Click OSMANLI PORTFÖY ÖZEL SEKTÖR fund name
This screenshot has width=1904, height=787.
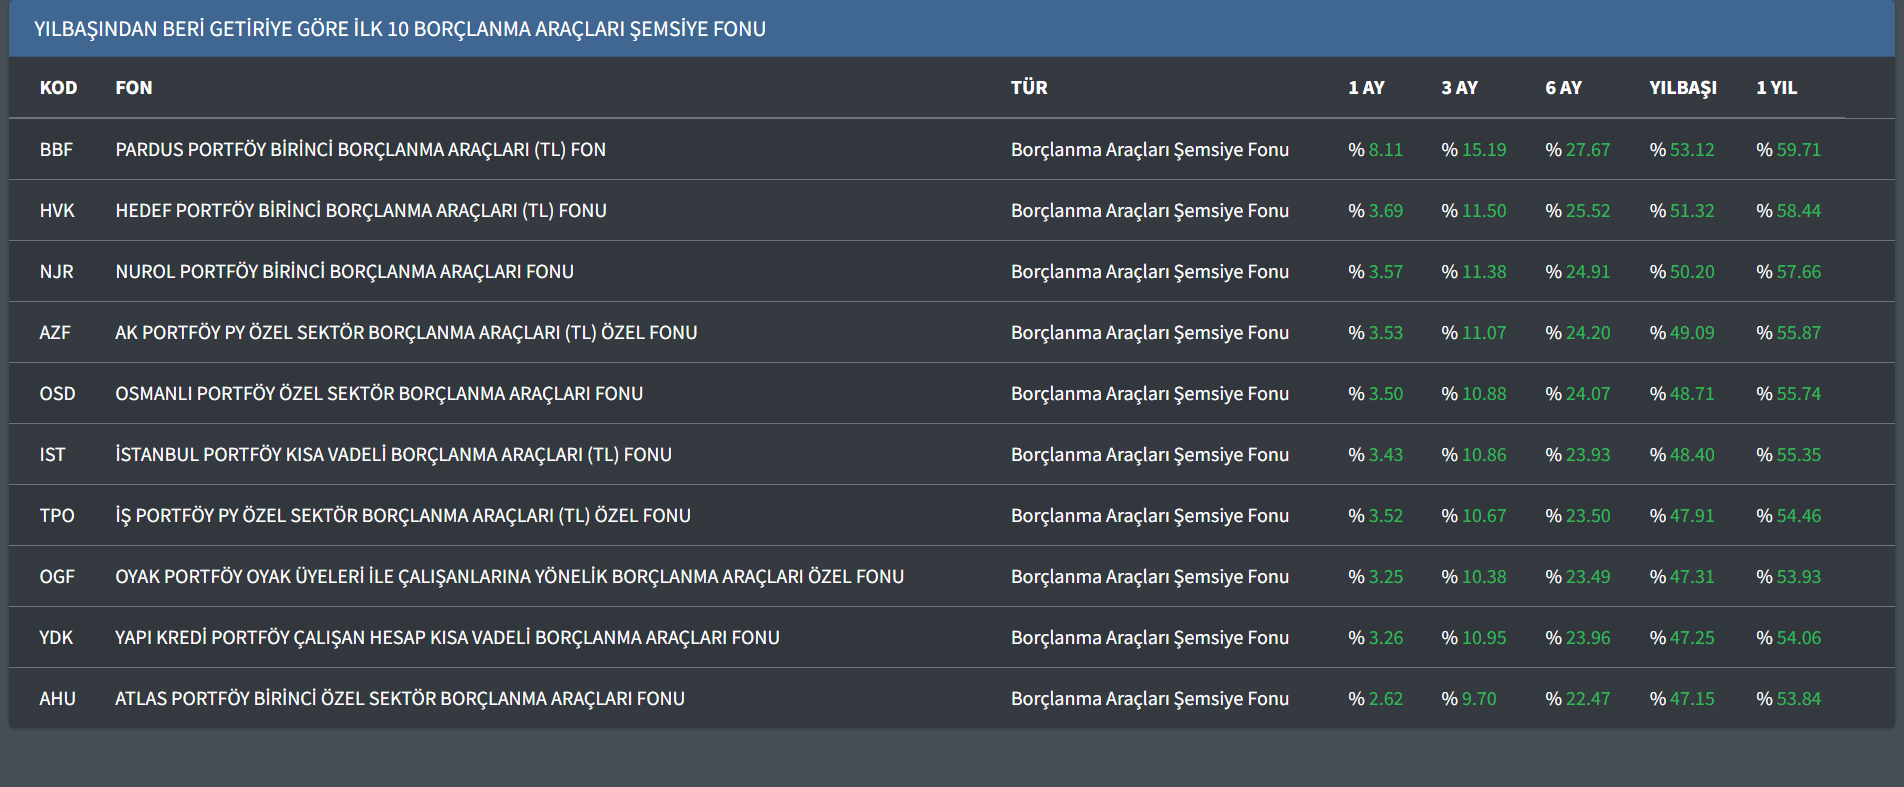click(379, 394)
